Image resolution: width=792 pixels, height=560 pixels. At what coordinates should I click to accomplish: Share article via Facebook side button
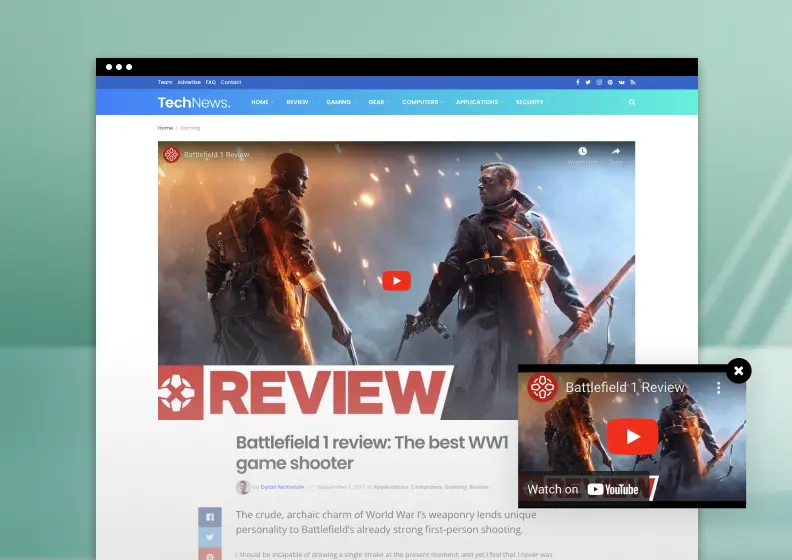pos(210,517)
